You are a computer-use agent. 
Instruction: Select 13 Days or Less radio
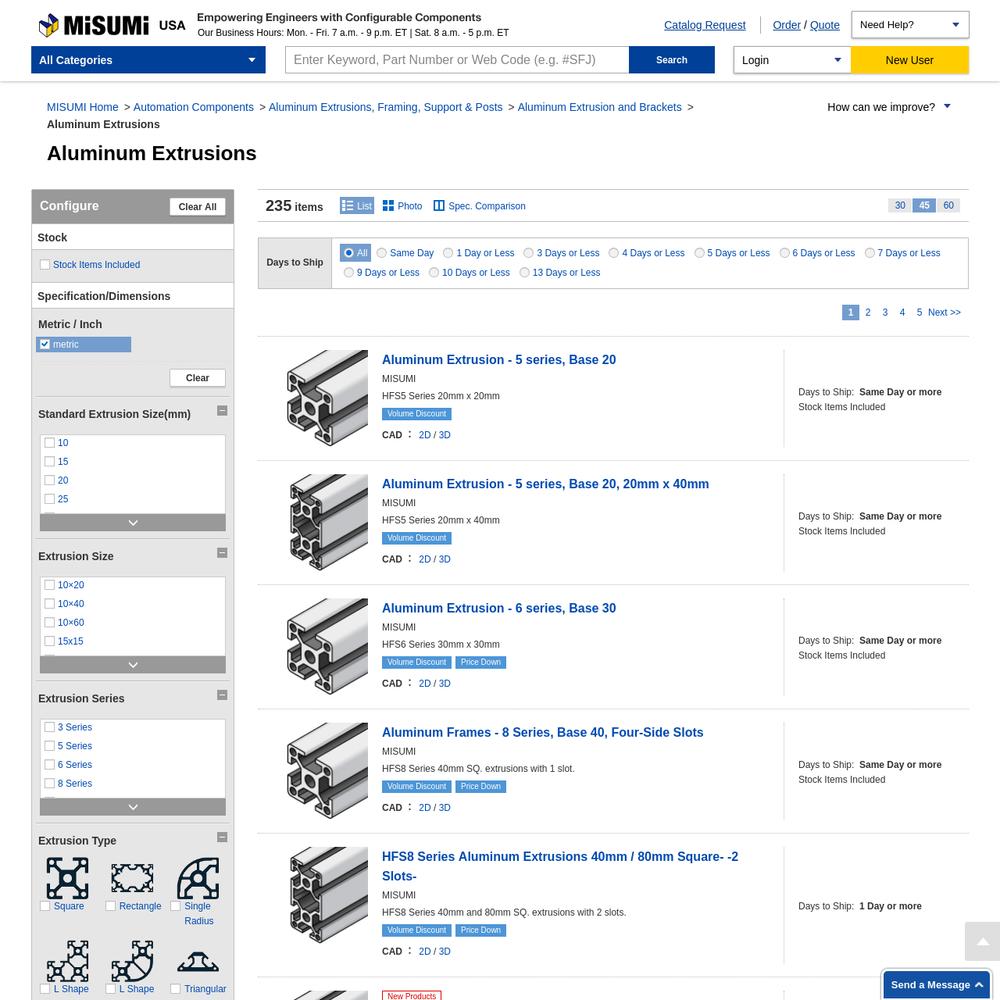tap(524, 273)
